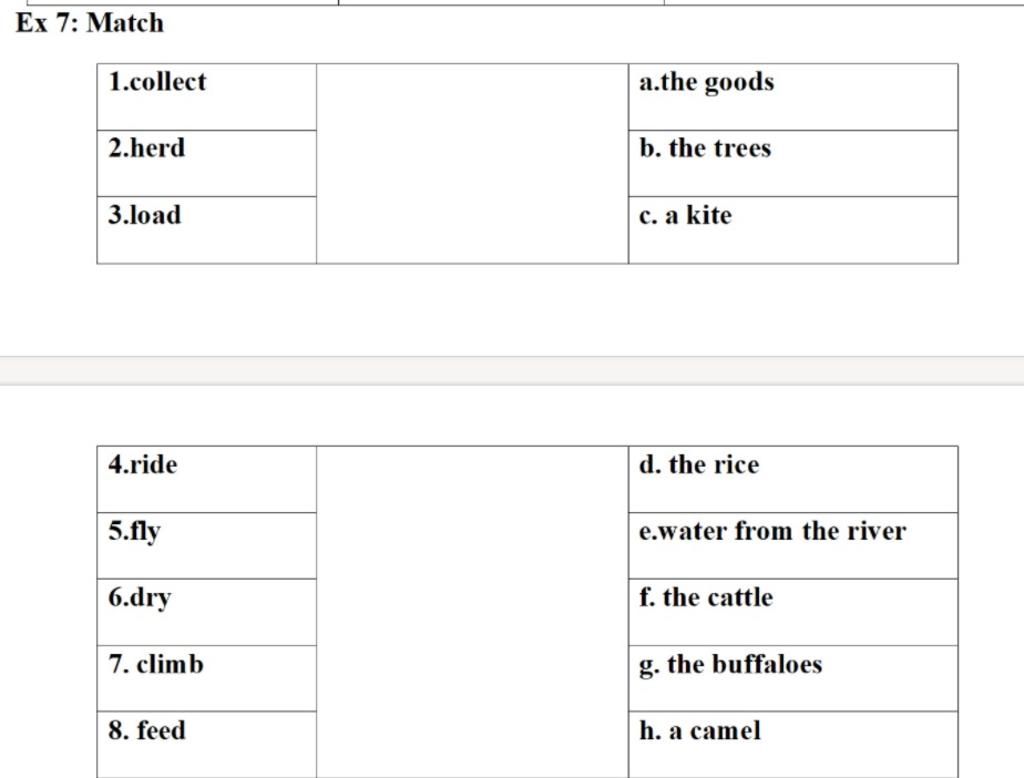Click the 'h. a camel' cell

(793, 745)
